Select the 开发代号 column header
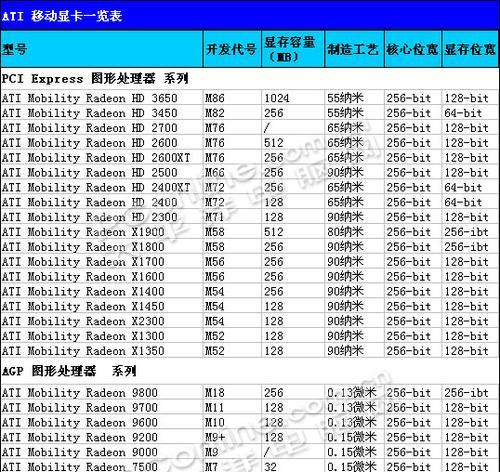This screenshot has width=500, height=472. 232,49
